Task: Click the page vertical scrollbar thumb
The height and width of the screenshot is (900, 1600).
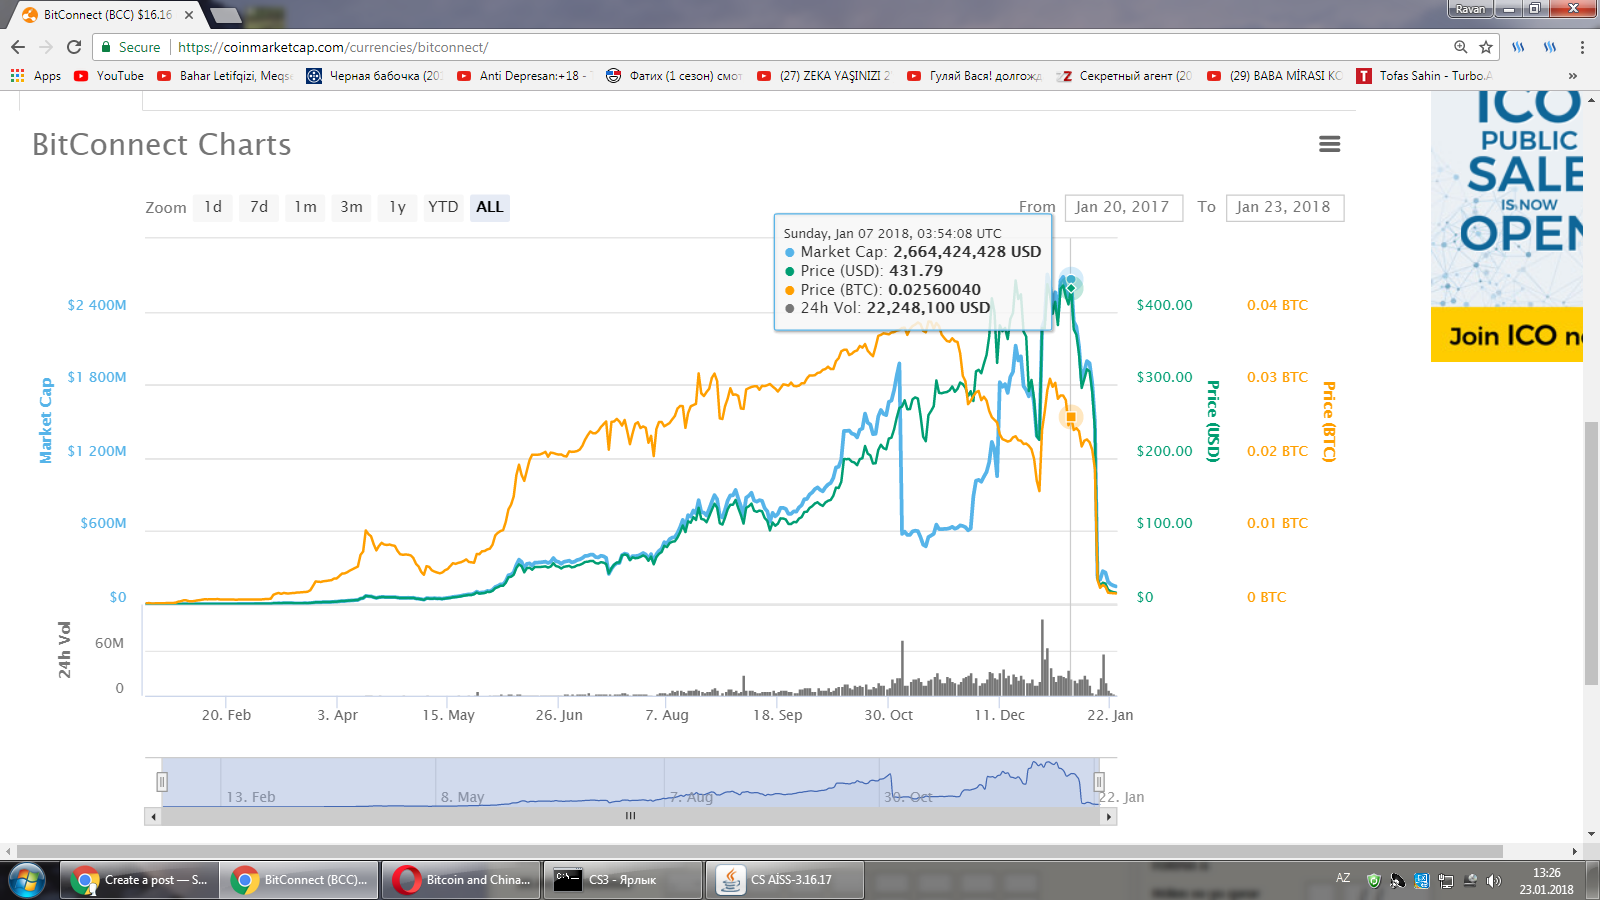Action: (x=1591, y=553)
